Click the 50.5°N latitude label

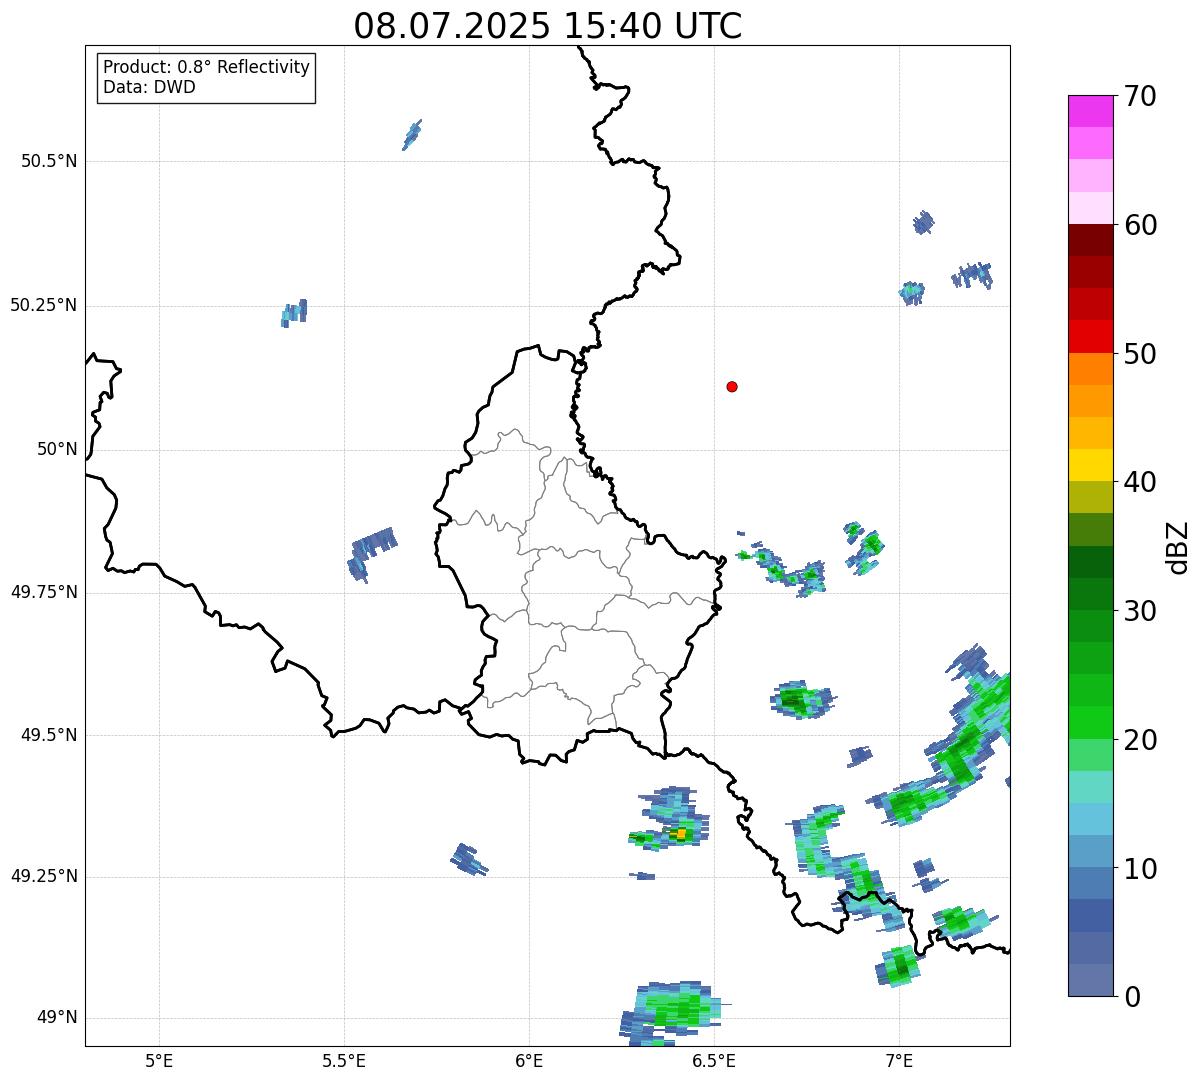[49, 161]
